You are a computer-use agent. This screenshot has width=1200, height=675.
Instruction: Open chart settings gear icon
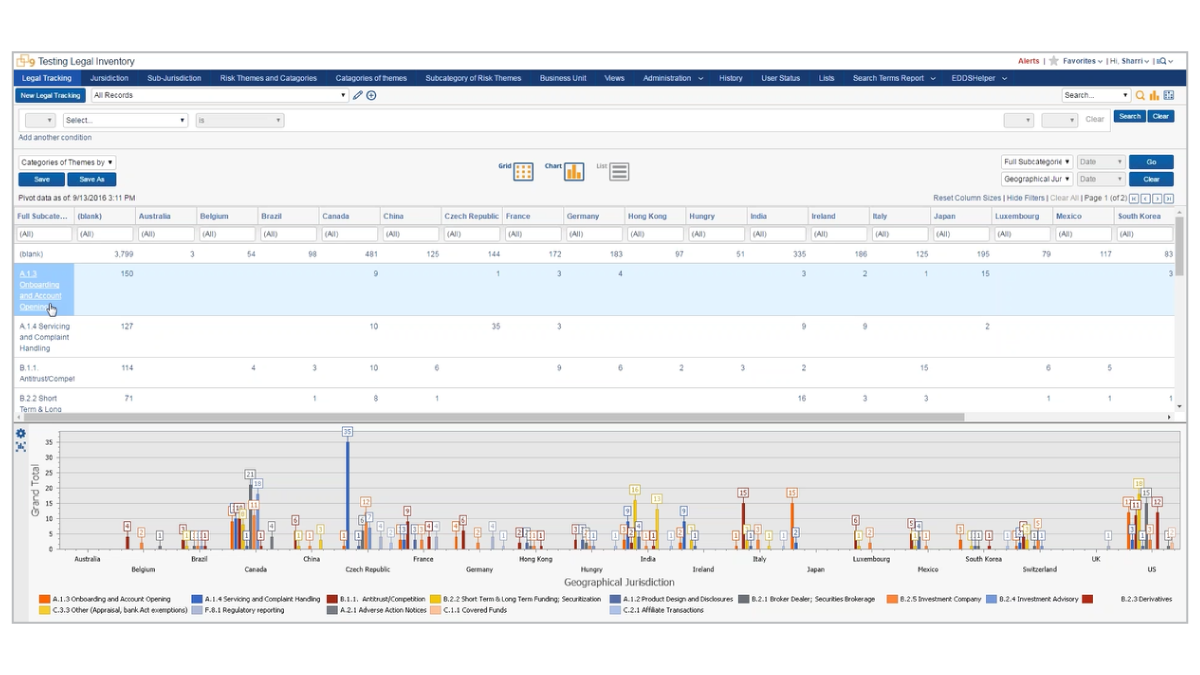click(x=21, y=434)
